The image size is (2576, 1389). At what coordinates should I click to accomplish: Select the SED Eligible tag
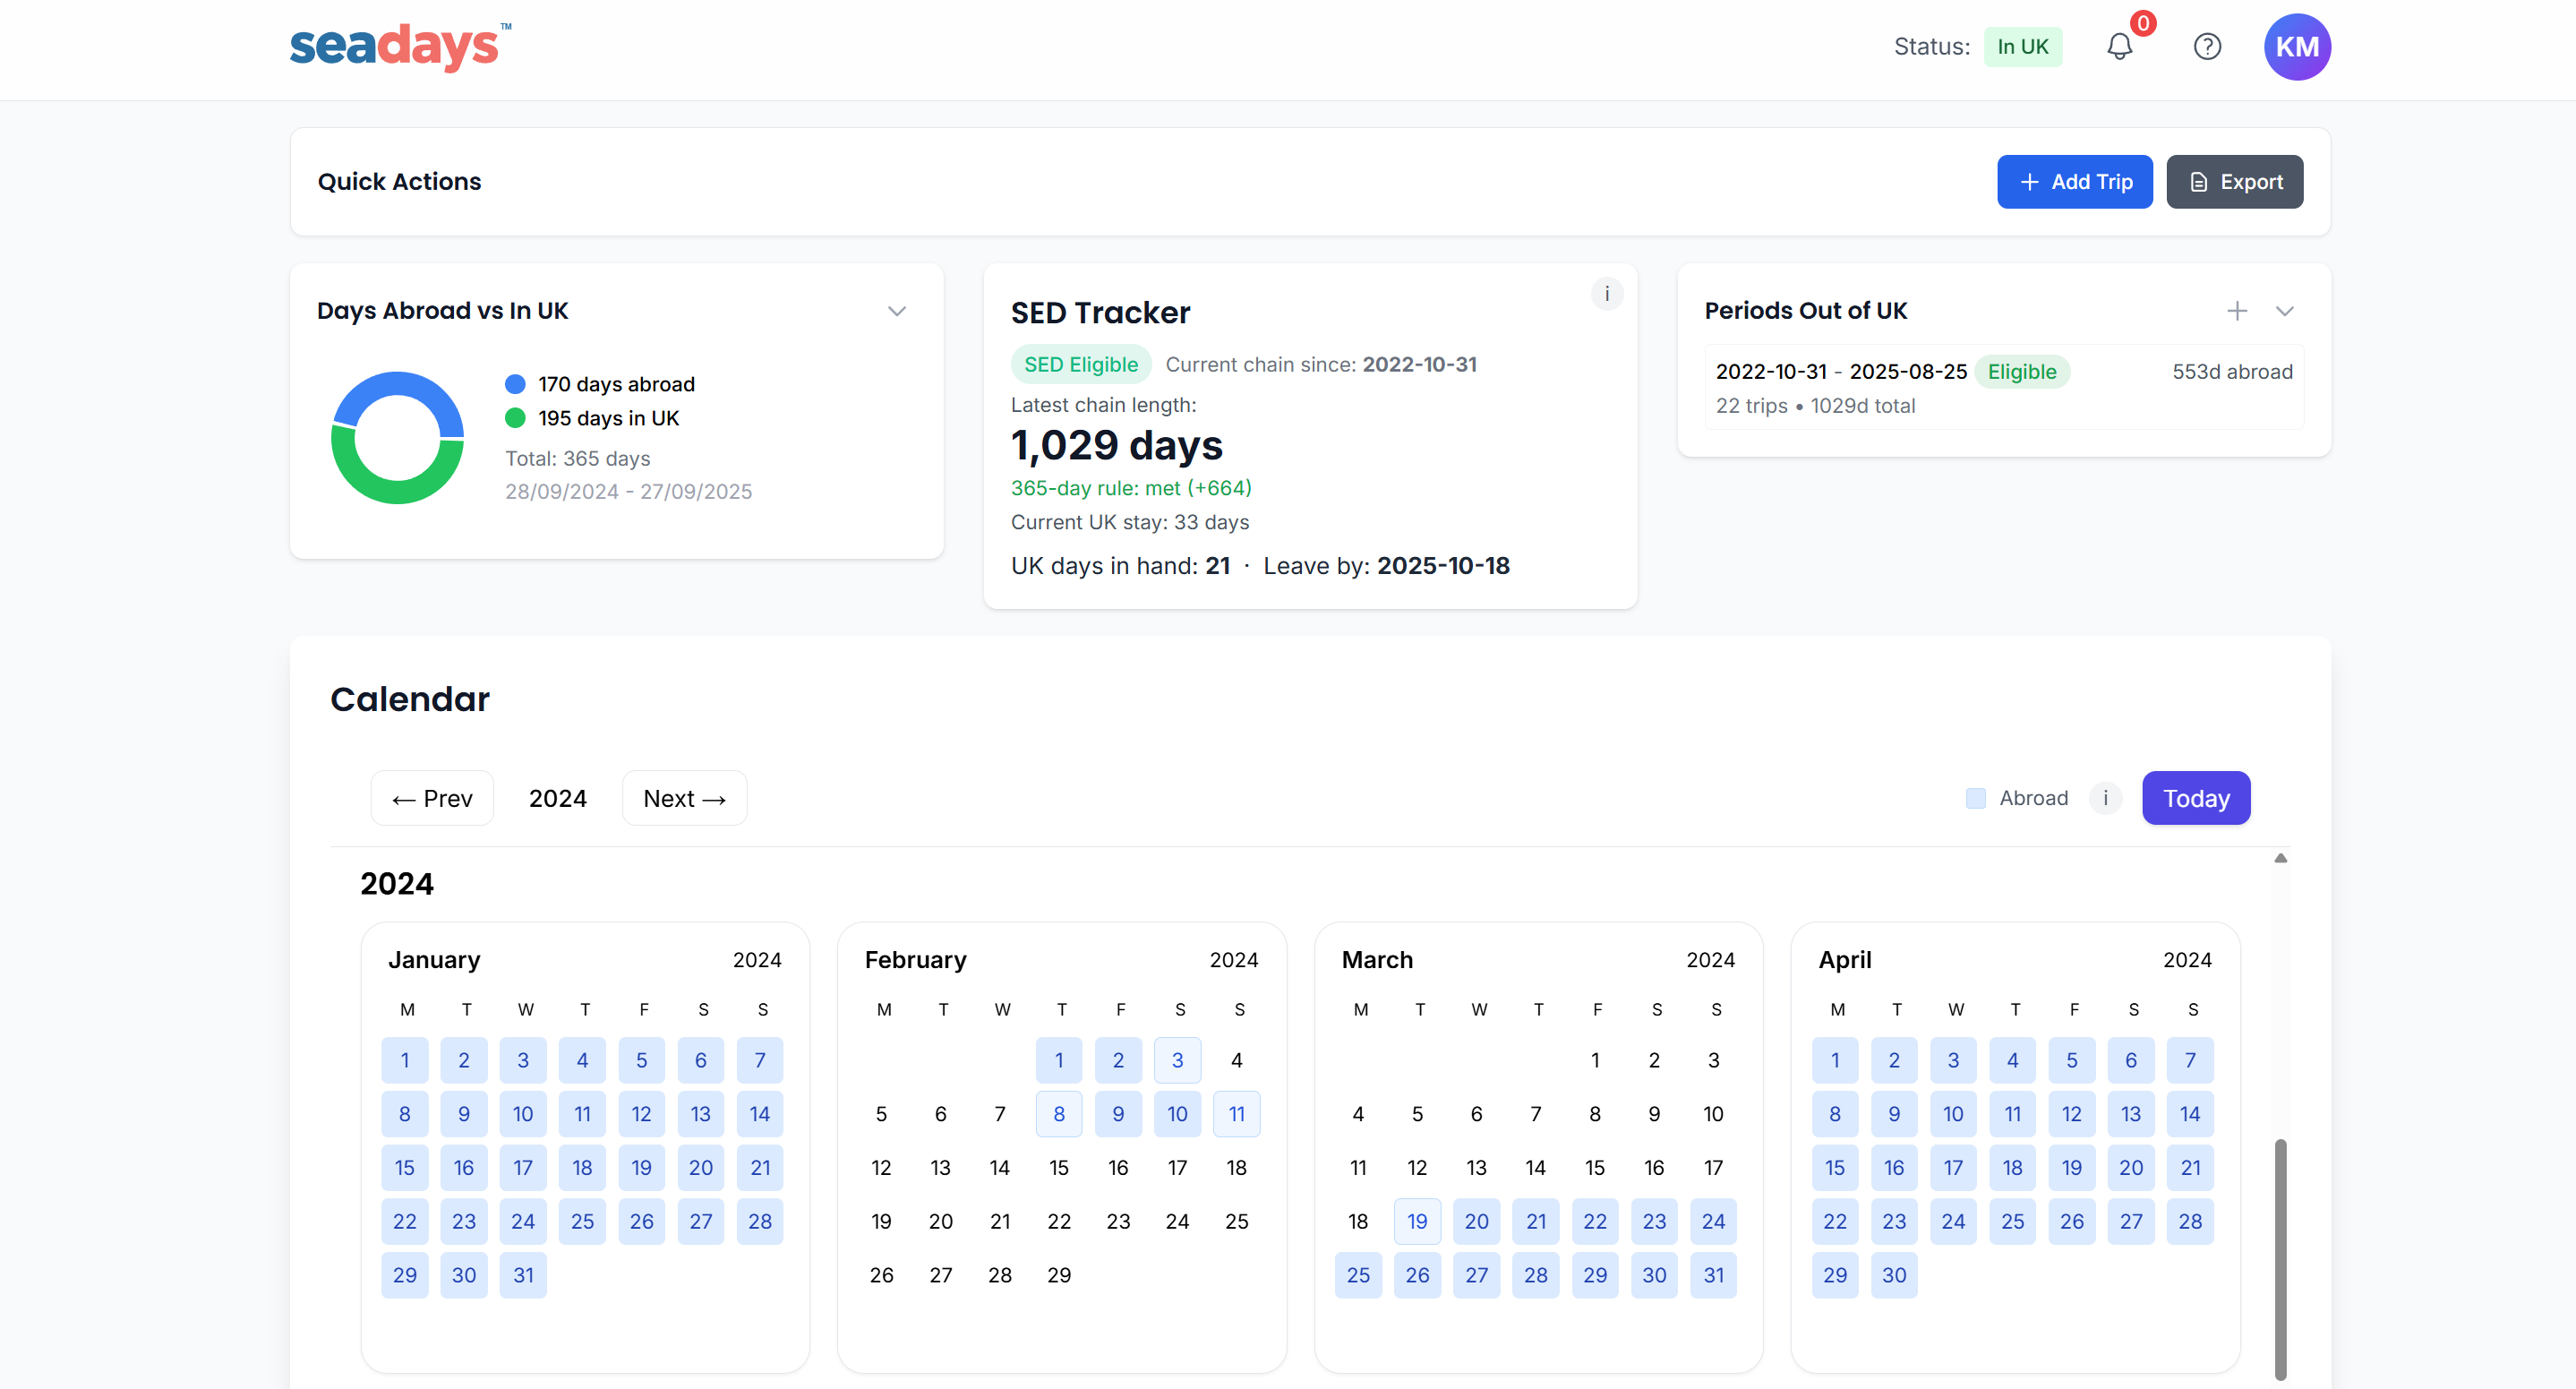click(x=1081, y=364)
